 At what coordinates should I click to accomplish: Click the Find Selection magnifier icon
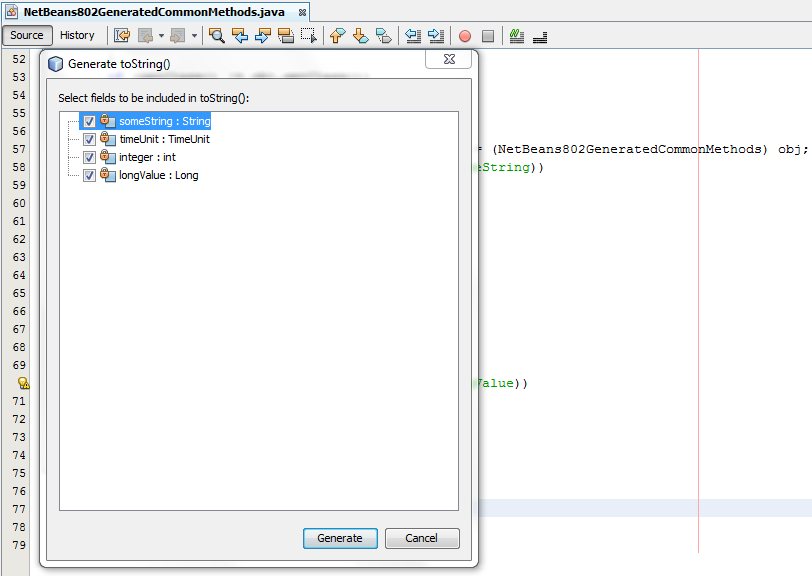[217, 35]
